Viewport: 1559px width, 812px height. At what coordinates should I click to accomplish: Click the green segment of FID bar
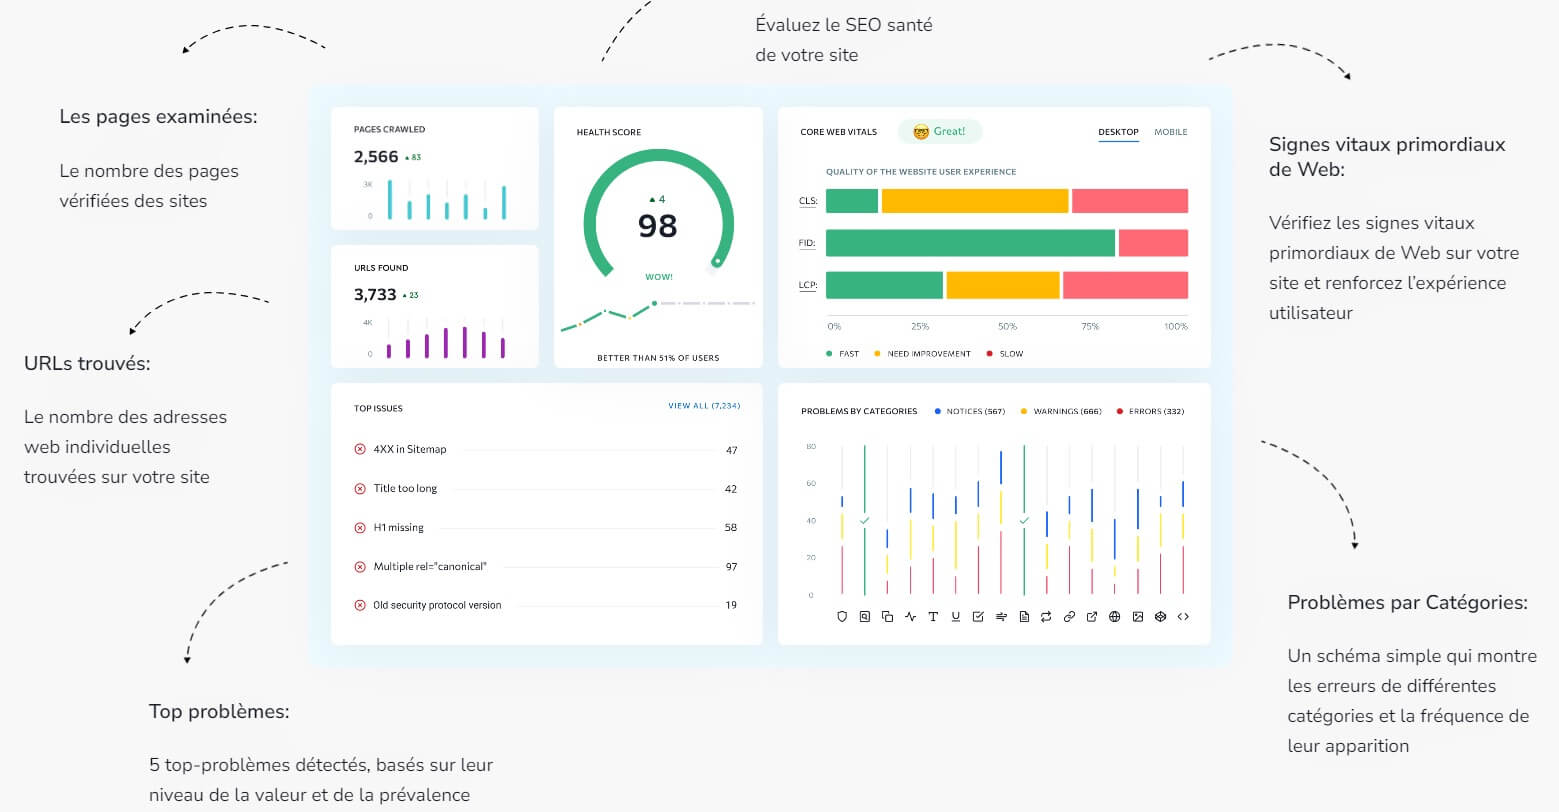coord(970,243)
